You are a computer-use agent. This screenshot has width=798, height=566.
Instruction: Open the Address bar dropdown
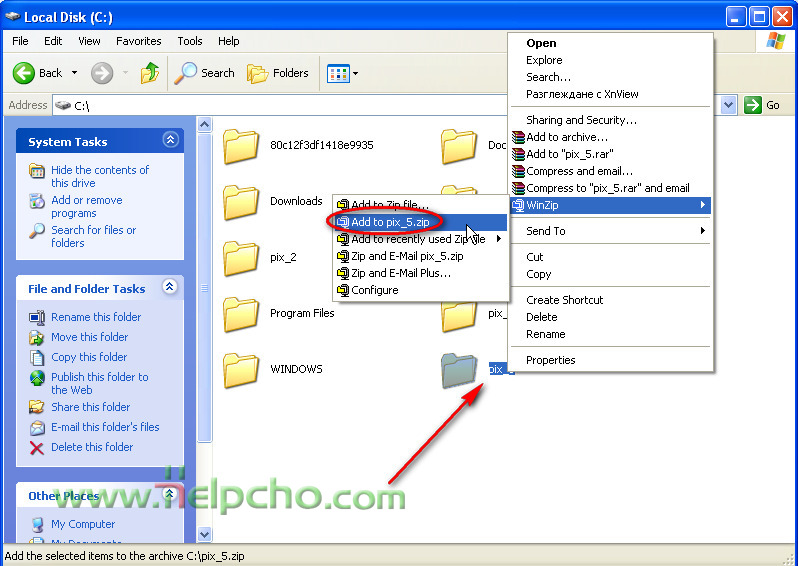728,105
